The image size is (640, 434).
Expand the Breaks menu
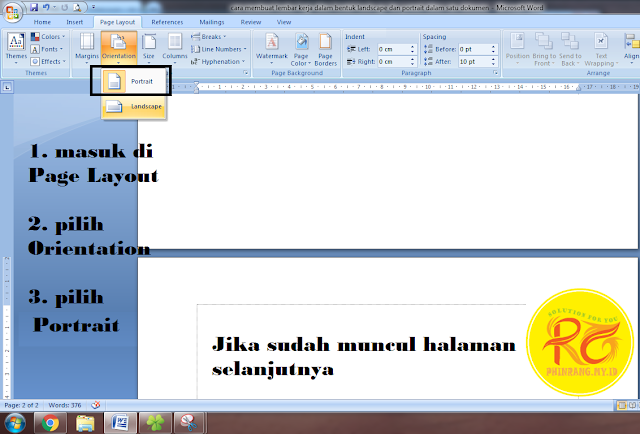(209, 37)
